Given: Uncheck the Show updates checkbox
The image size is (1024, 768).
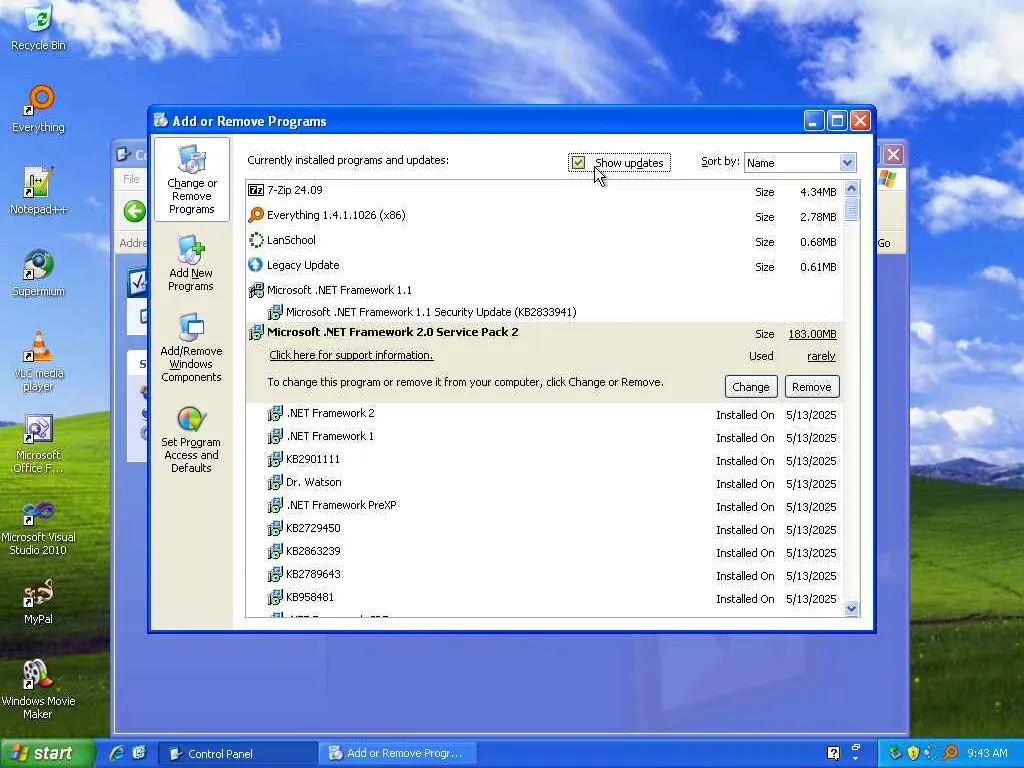Looking at the screenshot, I should pyautogui.click(x=579, y=163).
